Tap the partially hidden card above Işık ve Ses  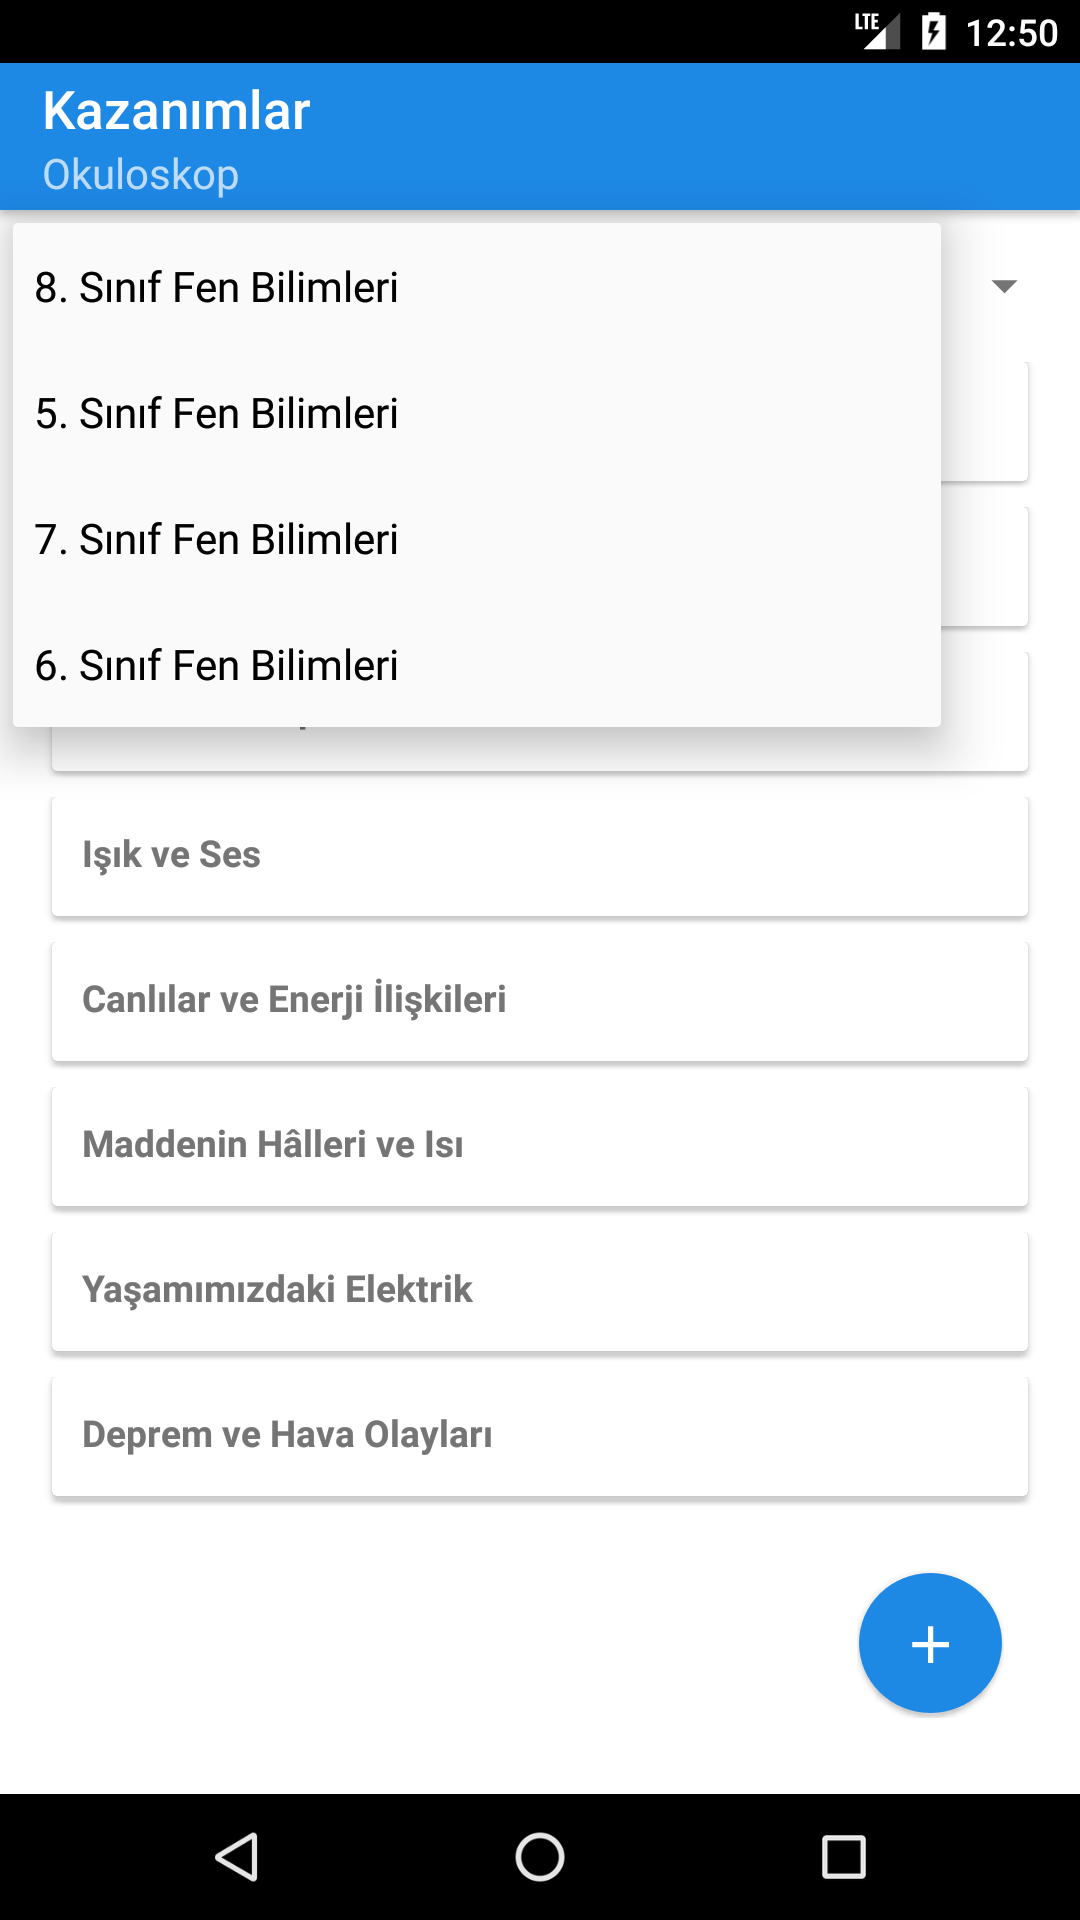pos(540,749)
